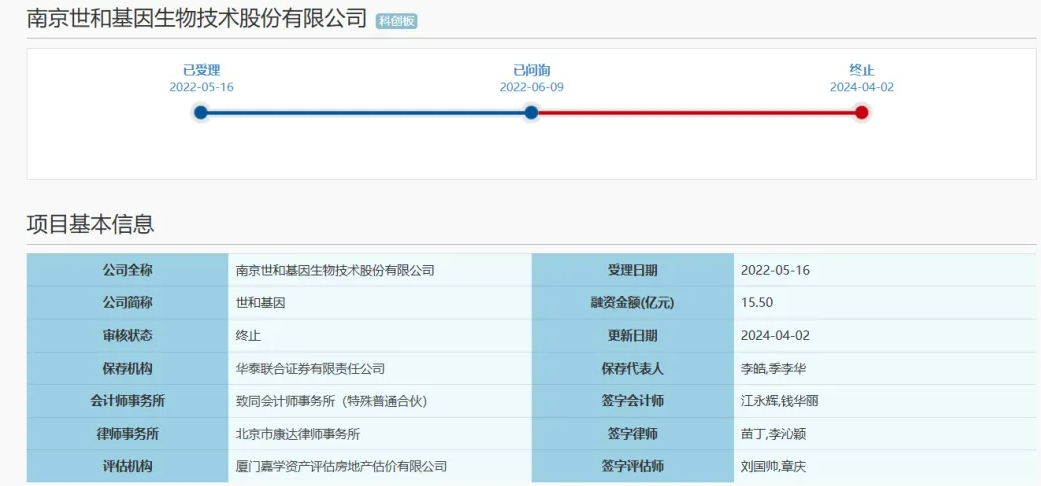Click the red 终止 timeline dot
This screenshot has width=1041, height=486.
(862, 112)
